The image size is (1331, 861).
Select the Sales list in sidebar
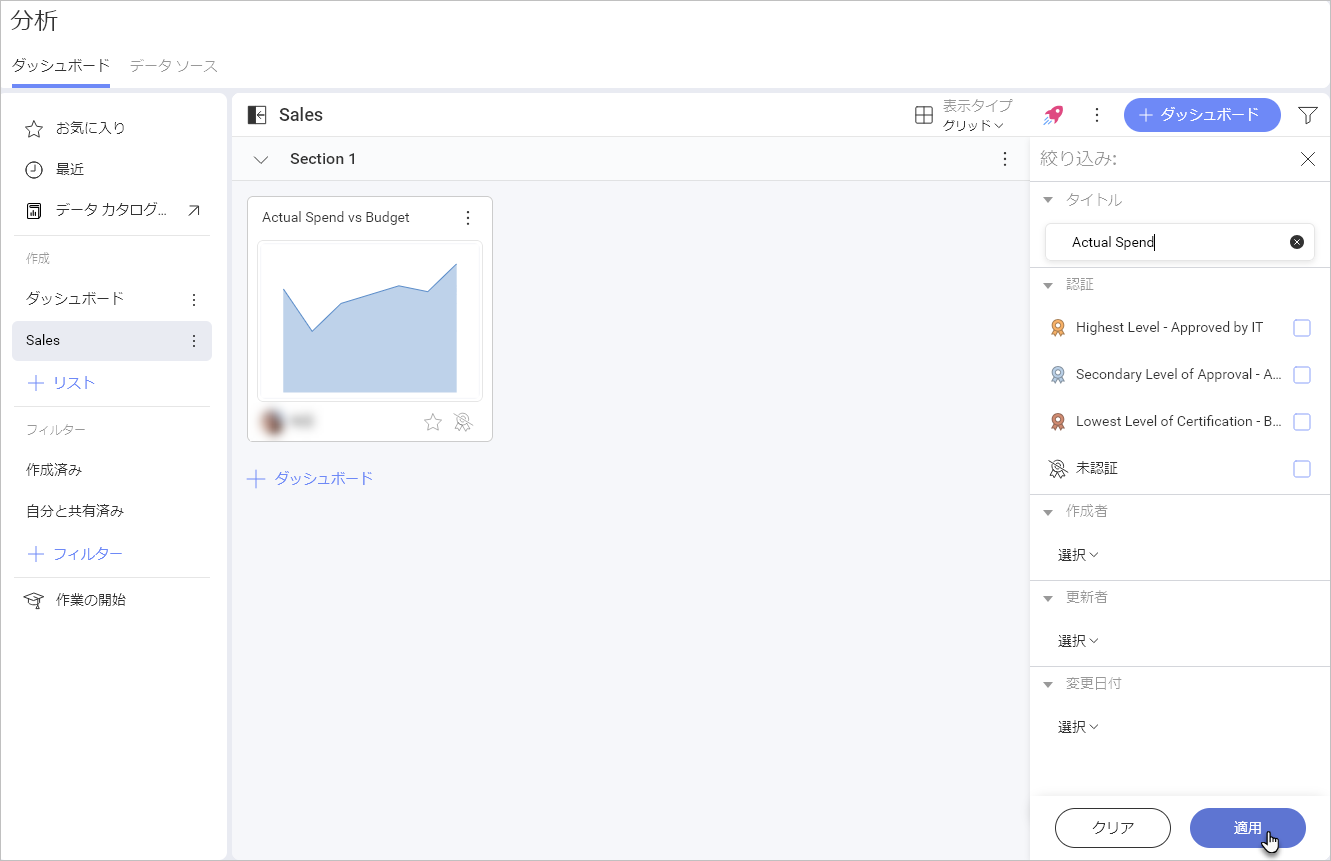(x=112, y=341)
